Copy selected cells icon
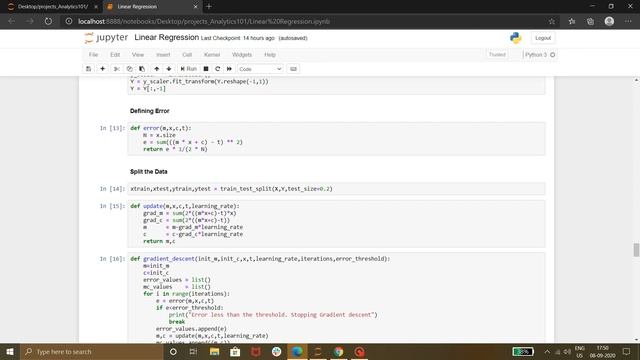 point(129,69)
